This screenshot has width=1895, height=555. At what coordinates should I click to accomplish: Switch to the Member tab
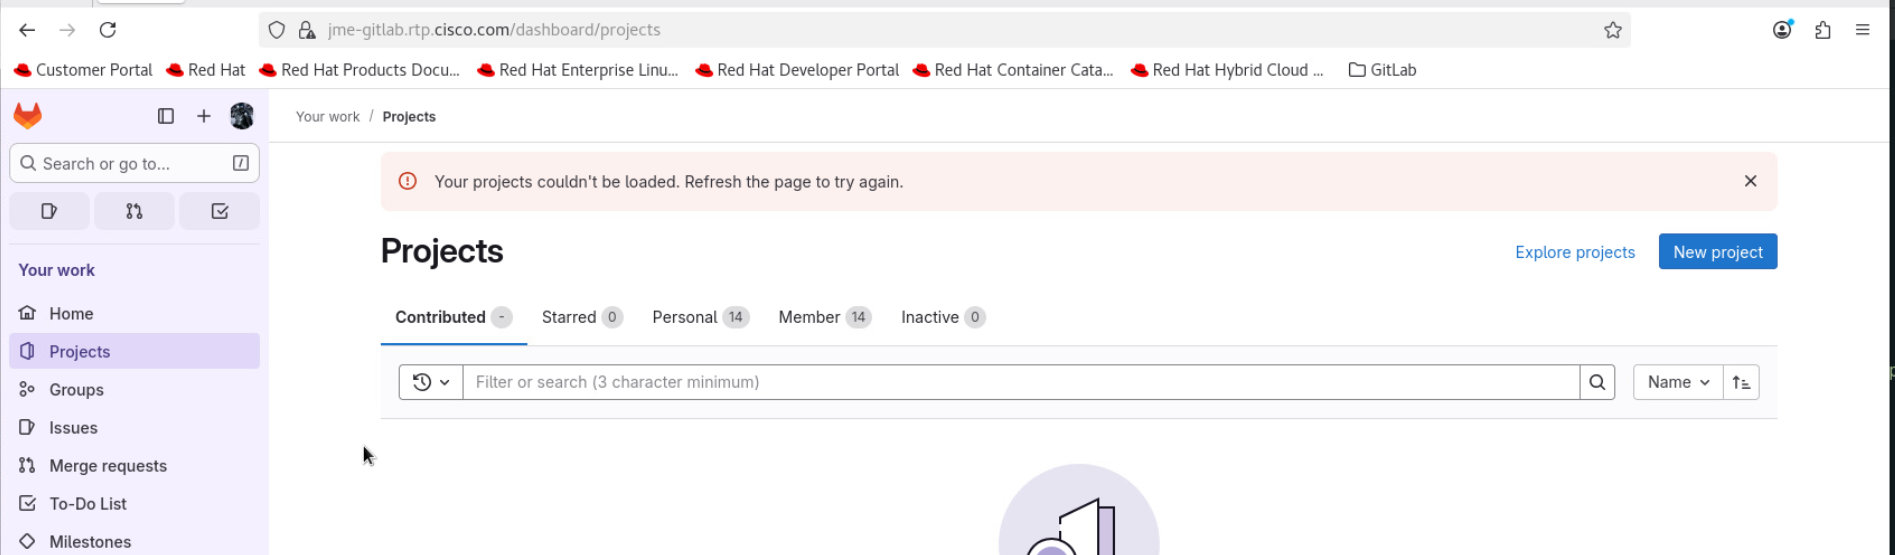click(x=825, y=317)
